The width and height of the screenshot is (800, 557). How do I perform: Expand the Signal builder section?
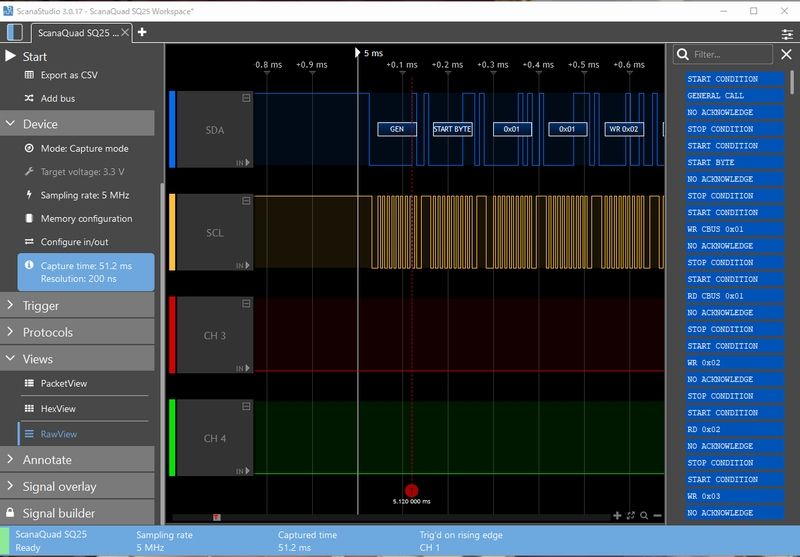(x=78, y=513)
